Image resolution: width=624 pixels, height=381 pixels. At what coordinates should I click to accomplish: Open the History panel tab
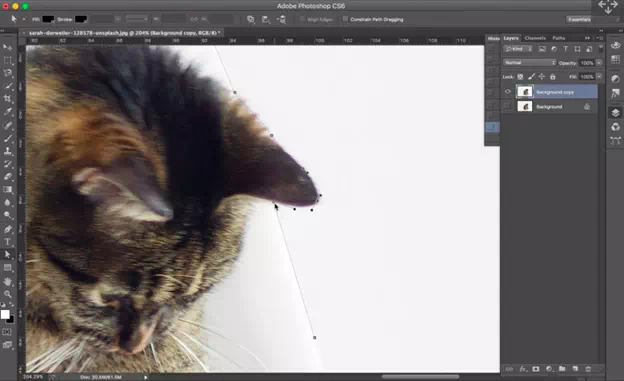(x=493, y=39)
